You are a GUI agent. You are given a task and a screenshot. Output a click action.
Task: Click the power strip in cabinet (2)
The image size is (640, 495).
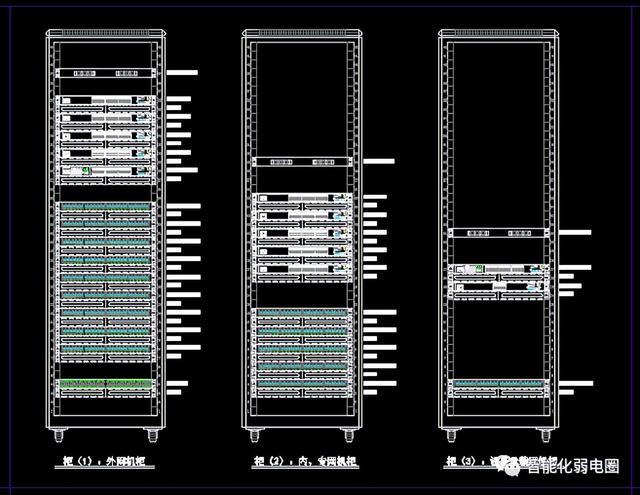[x=302, y=162]
